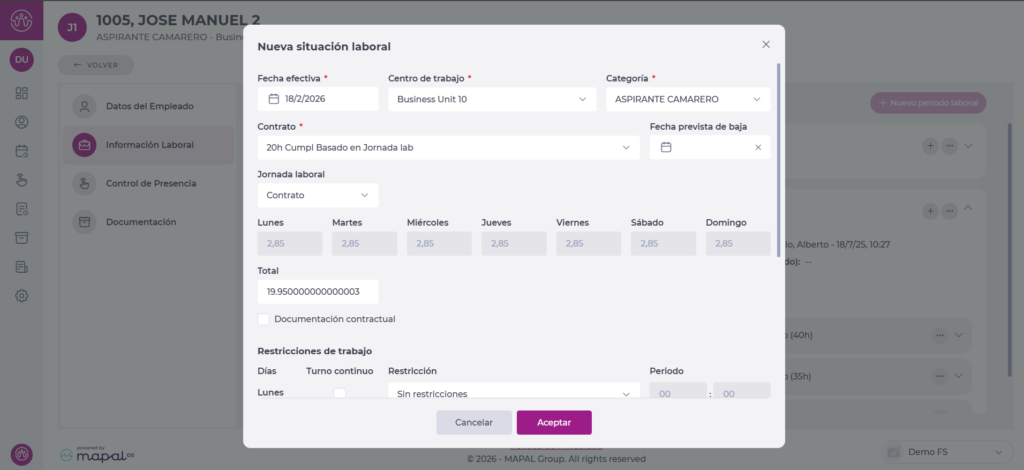The height and width of the screenshot is (470, 1024).
Task: Click the calendar icon in Fecha efectiva
Action: click(x=273, y=99)
